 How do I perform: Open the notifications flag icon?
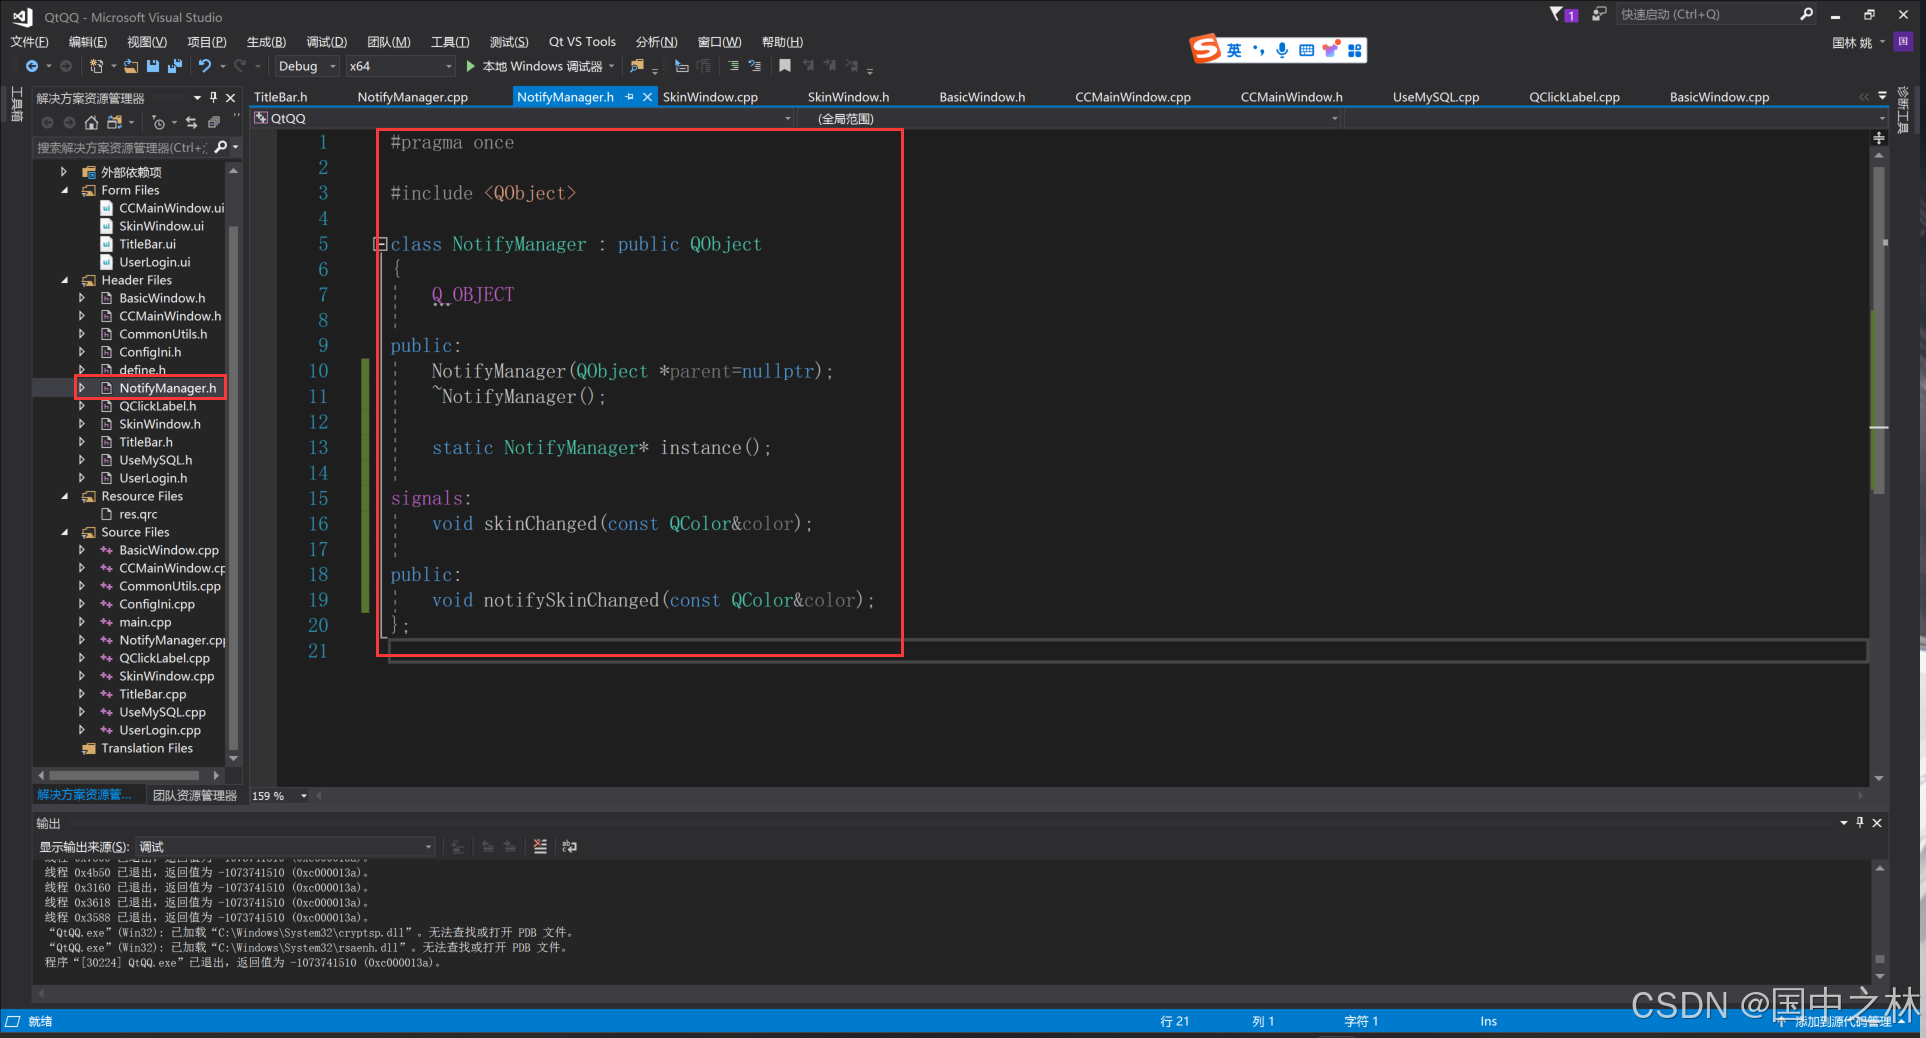pyautogui.click(x=1562, y=14)
